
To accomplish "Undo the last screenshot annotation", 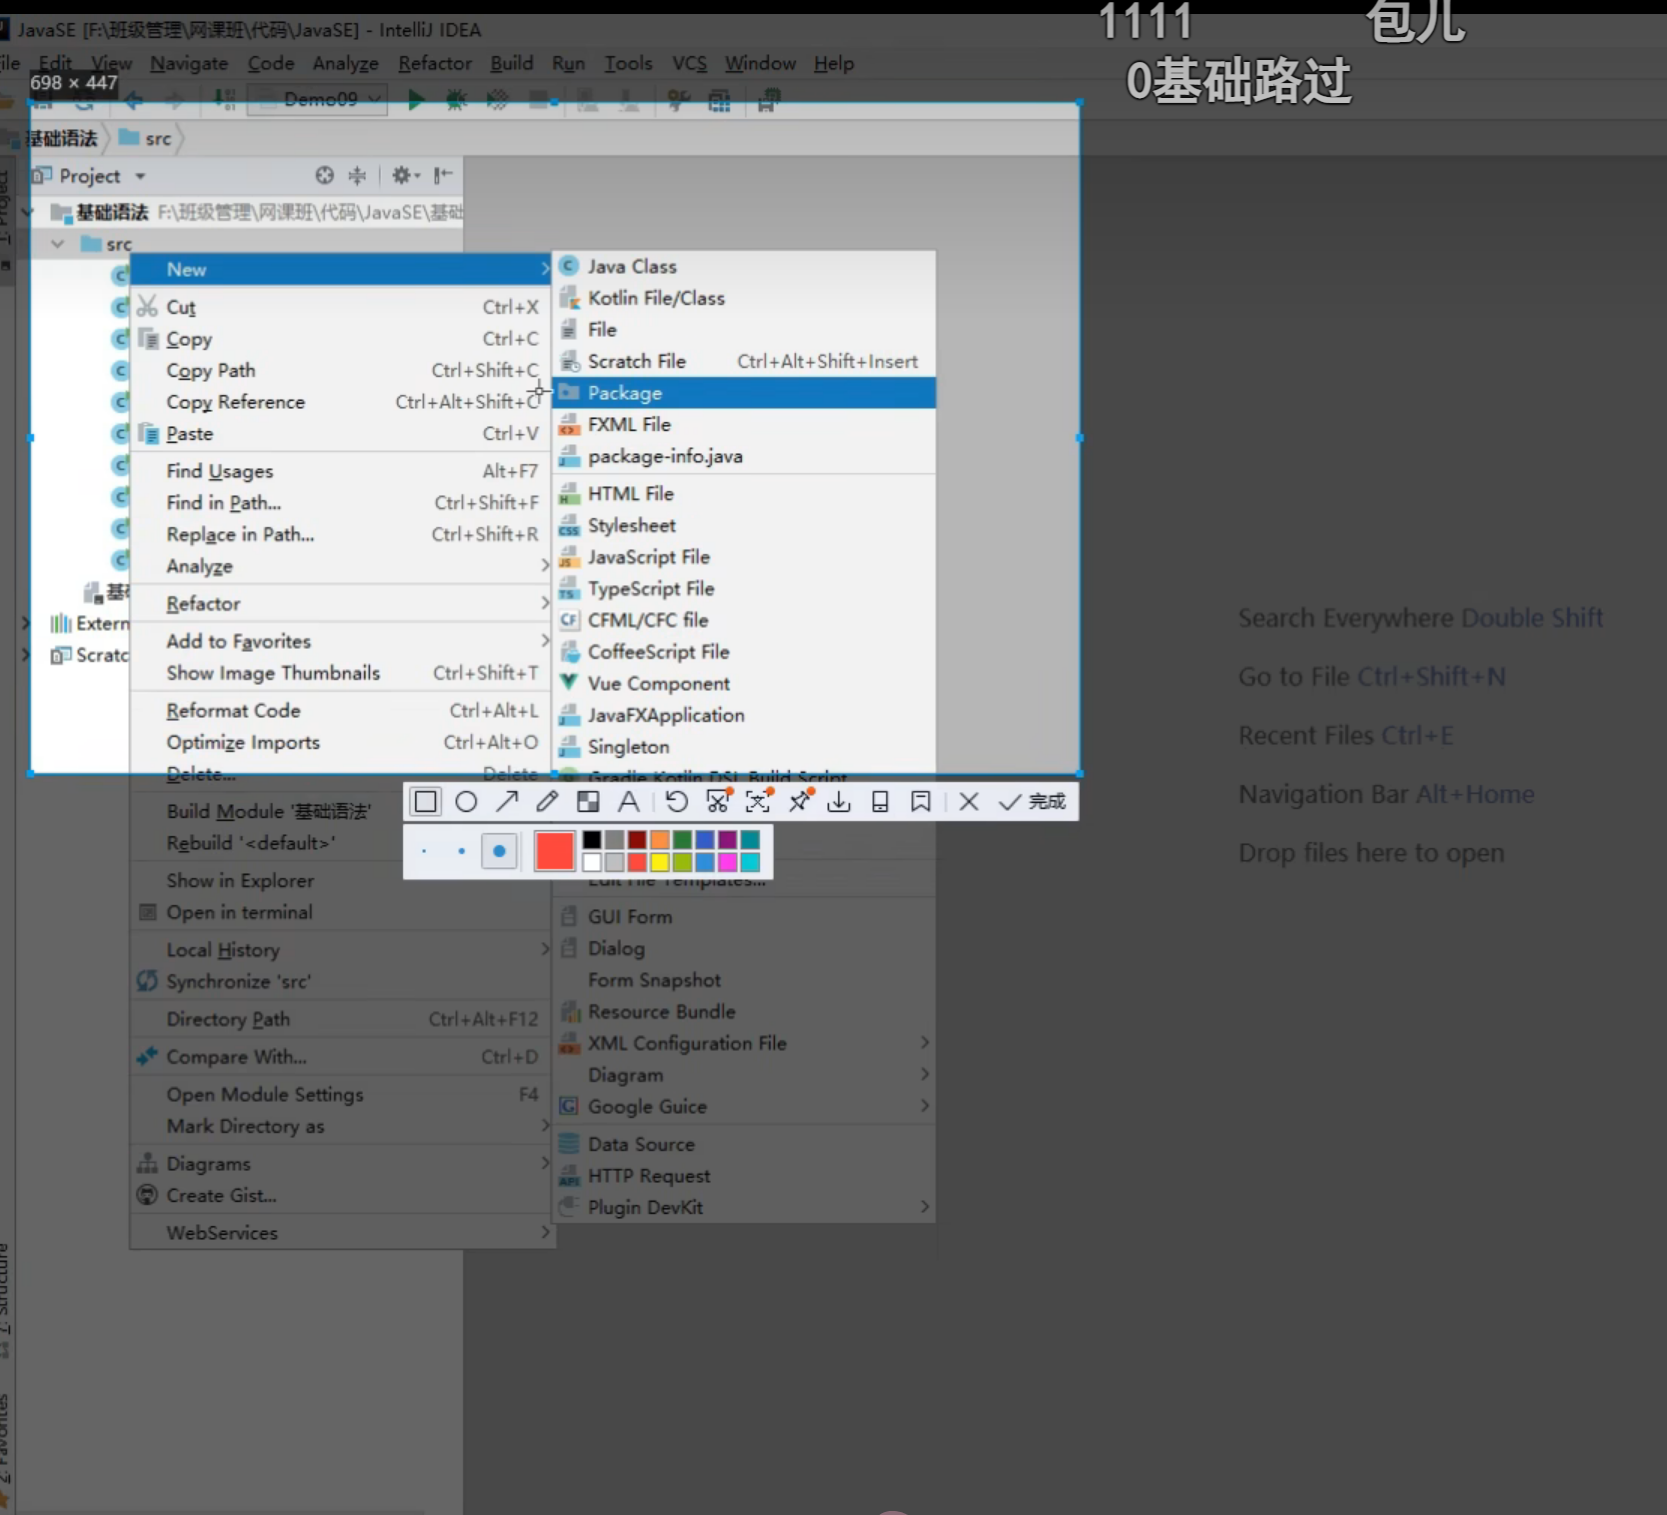I will tap(677, 801).
